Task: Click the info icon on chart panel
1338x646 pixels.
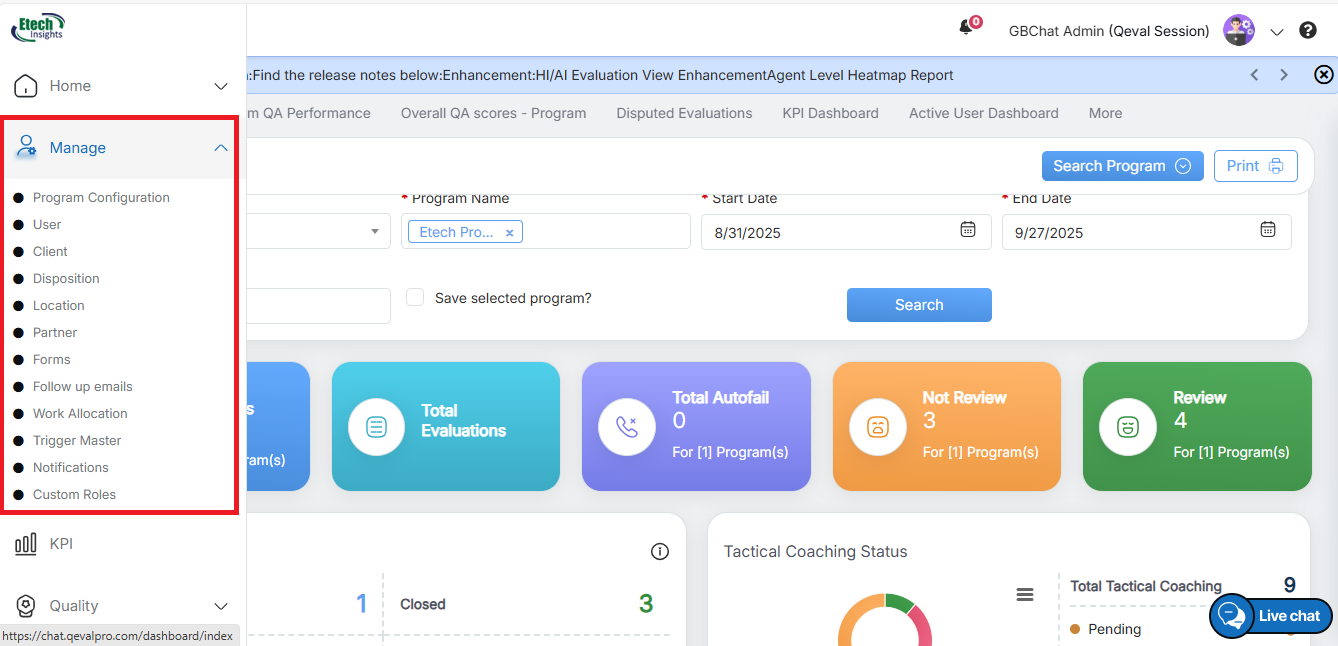Action: click(659, 551)
